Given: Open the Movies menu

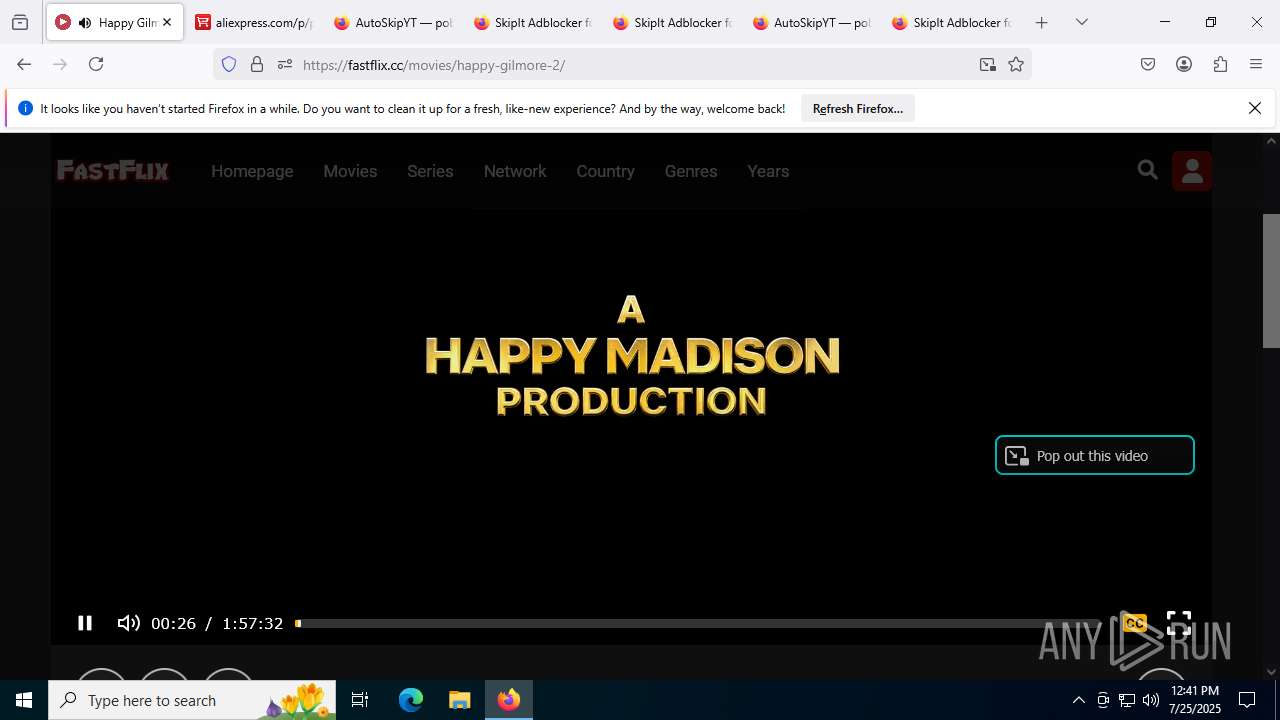Looking at the screenshot, I should pos(350,171).
